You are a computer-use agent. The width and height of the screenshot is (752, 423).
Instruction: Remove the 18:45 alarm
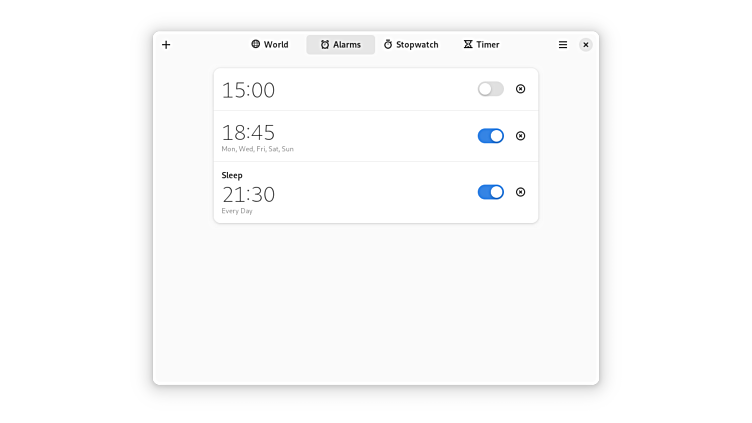click(520, 136)
